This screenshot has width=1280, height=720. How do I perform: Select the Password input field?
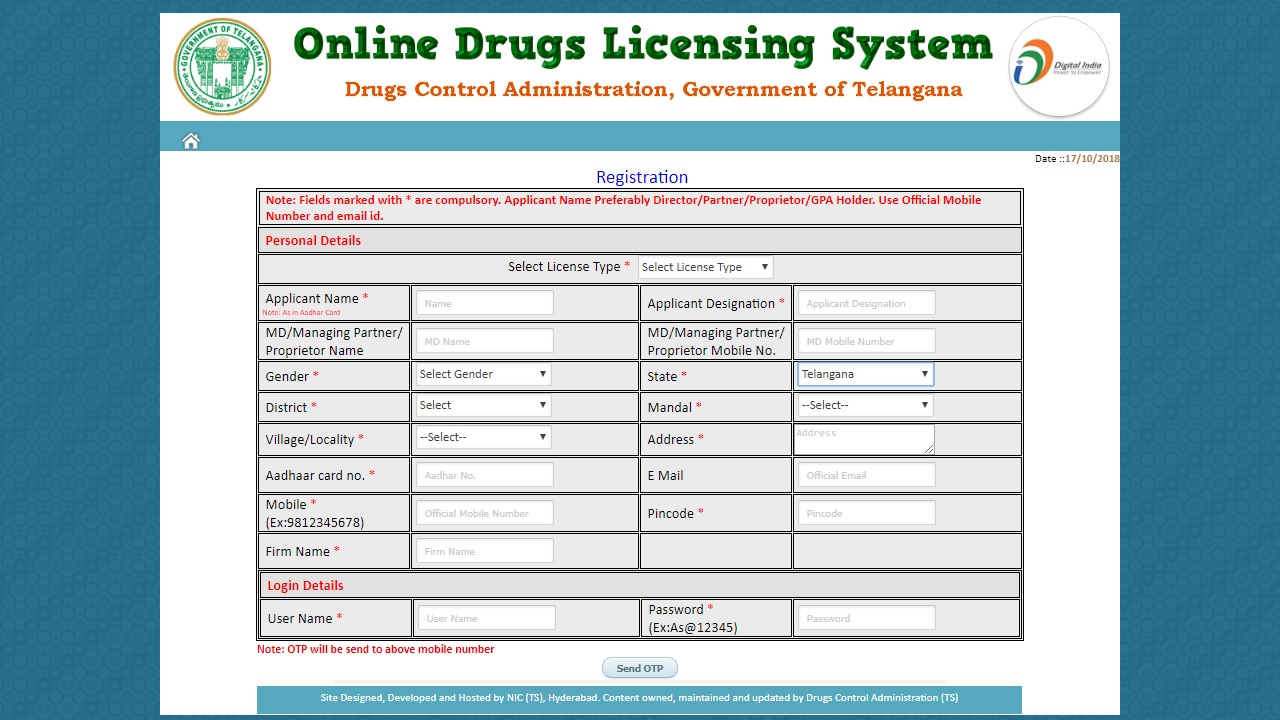864,616
